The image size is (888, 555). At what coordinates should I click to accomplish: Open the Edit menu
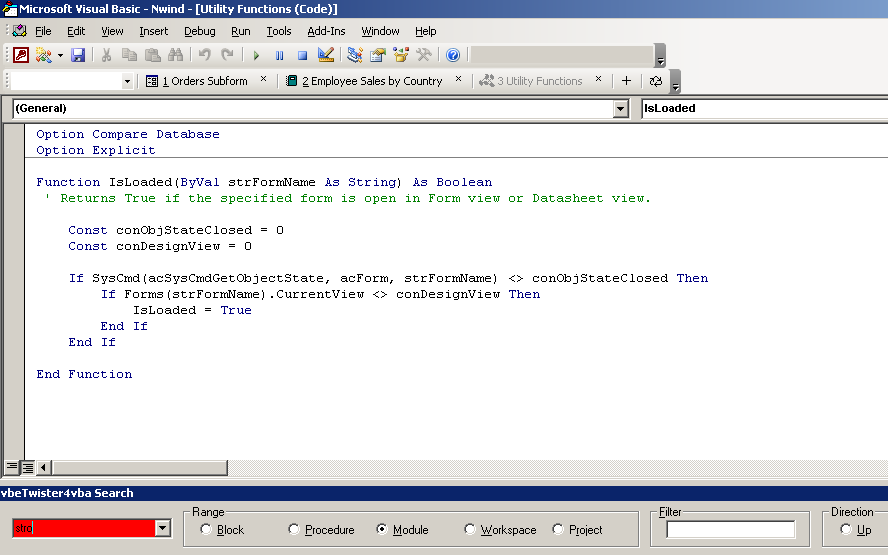(76, 31)
